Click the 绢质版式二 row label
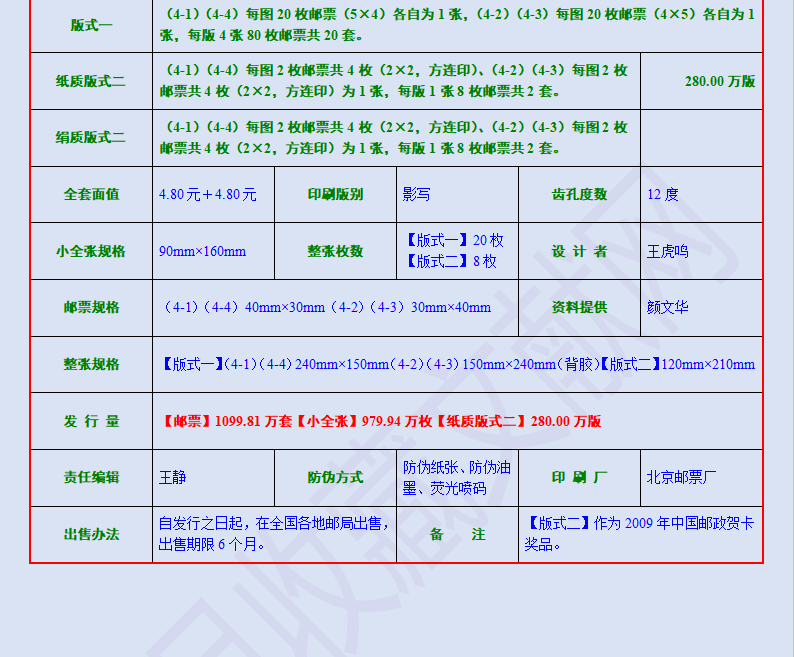The image size is (794, 657). tap(91, 138)
